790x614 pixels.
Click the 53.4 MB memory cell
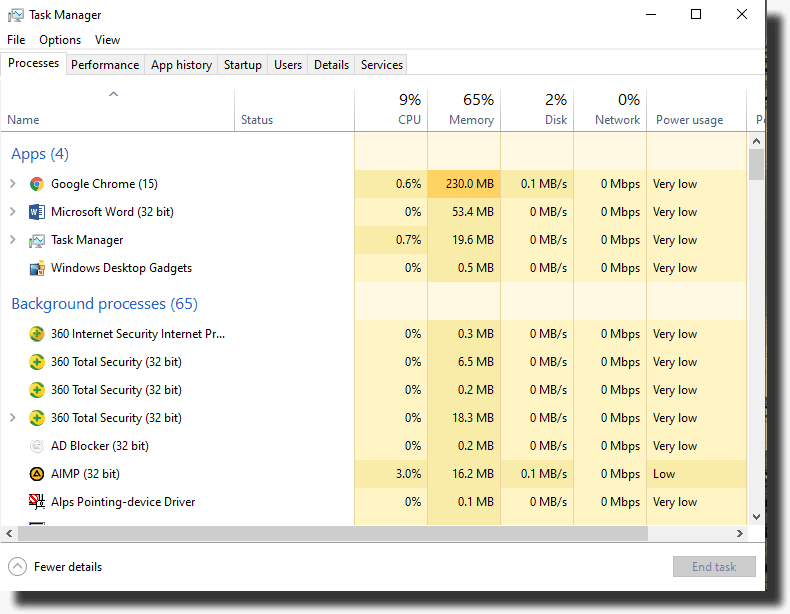point(464,212)
